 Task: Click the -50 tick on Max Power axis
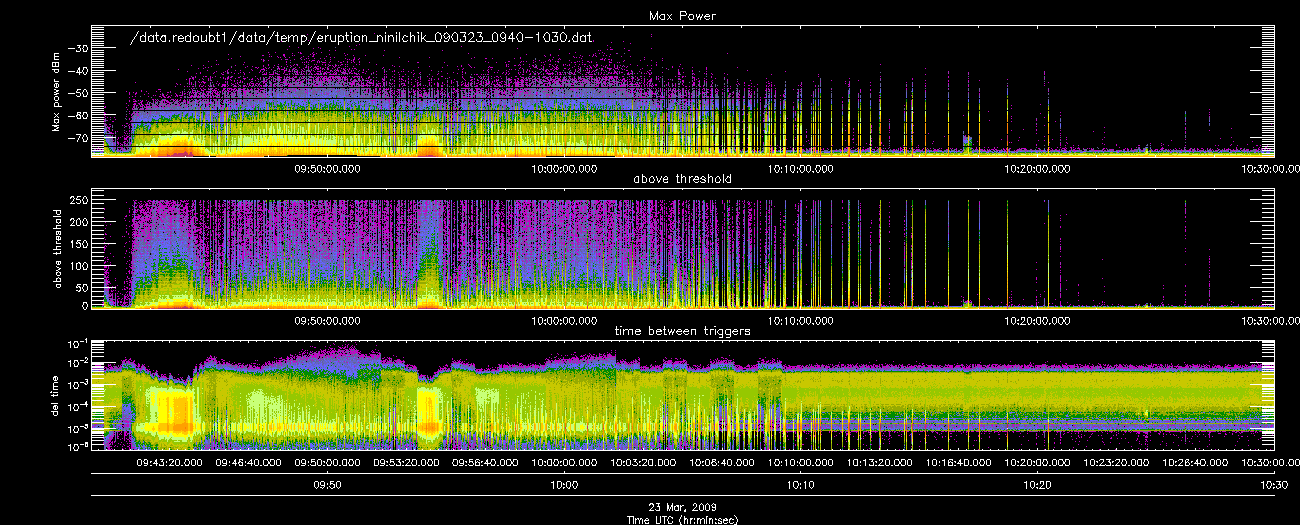pos(77,93)
